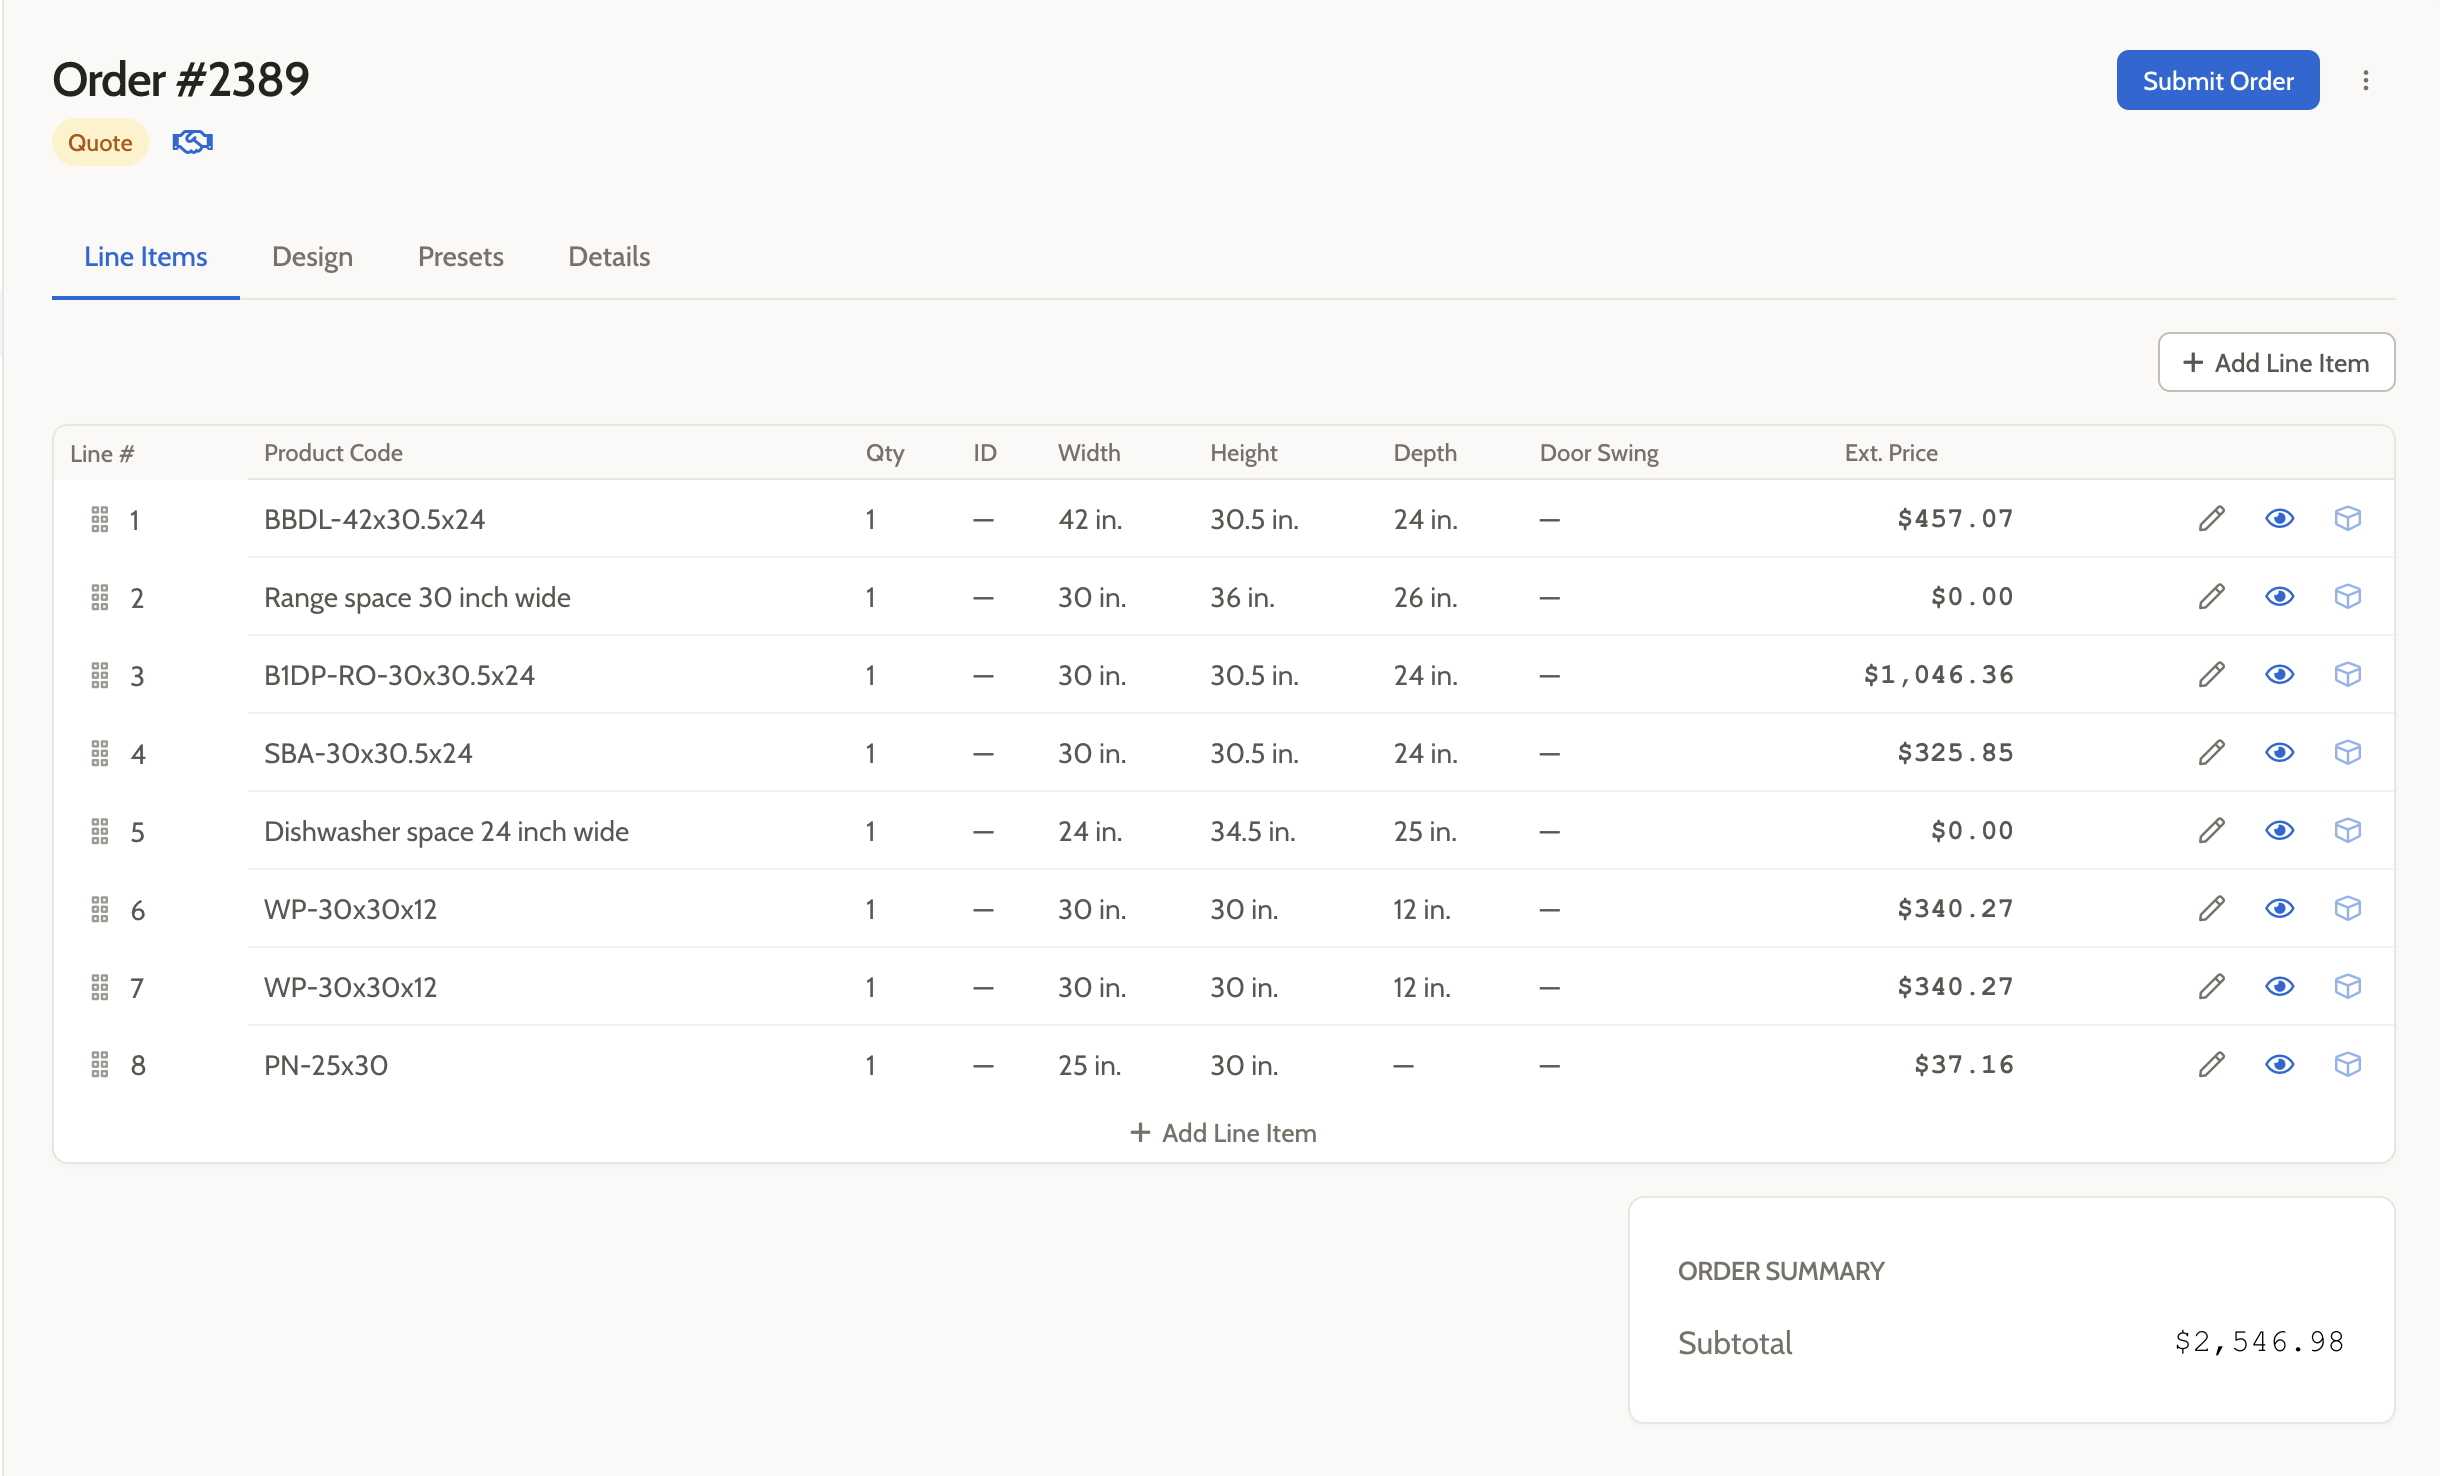Click the Order #2389 heading
Viewport: 2440px width, 1476px height.
click(181, 79)
